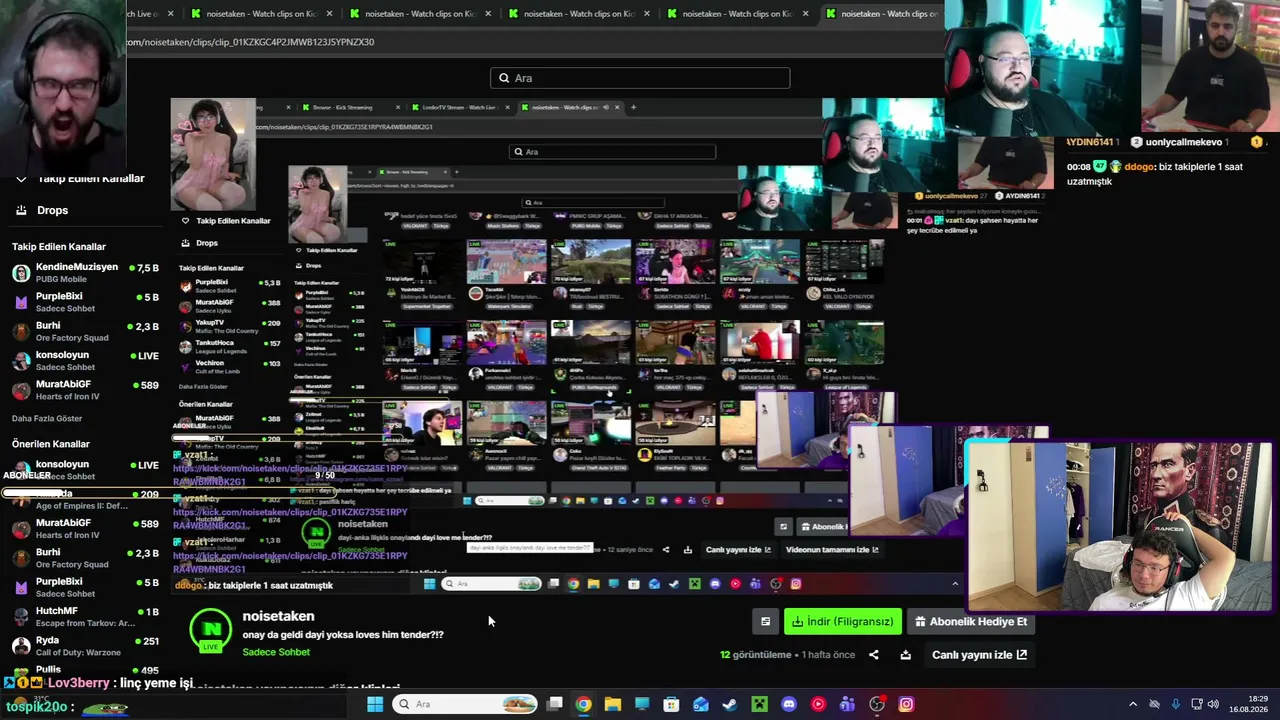Show hidden system tray icons

pos(1132,704)
